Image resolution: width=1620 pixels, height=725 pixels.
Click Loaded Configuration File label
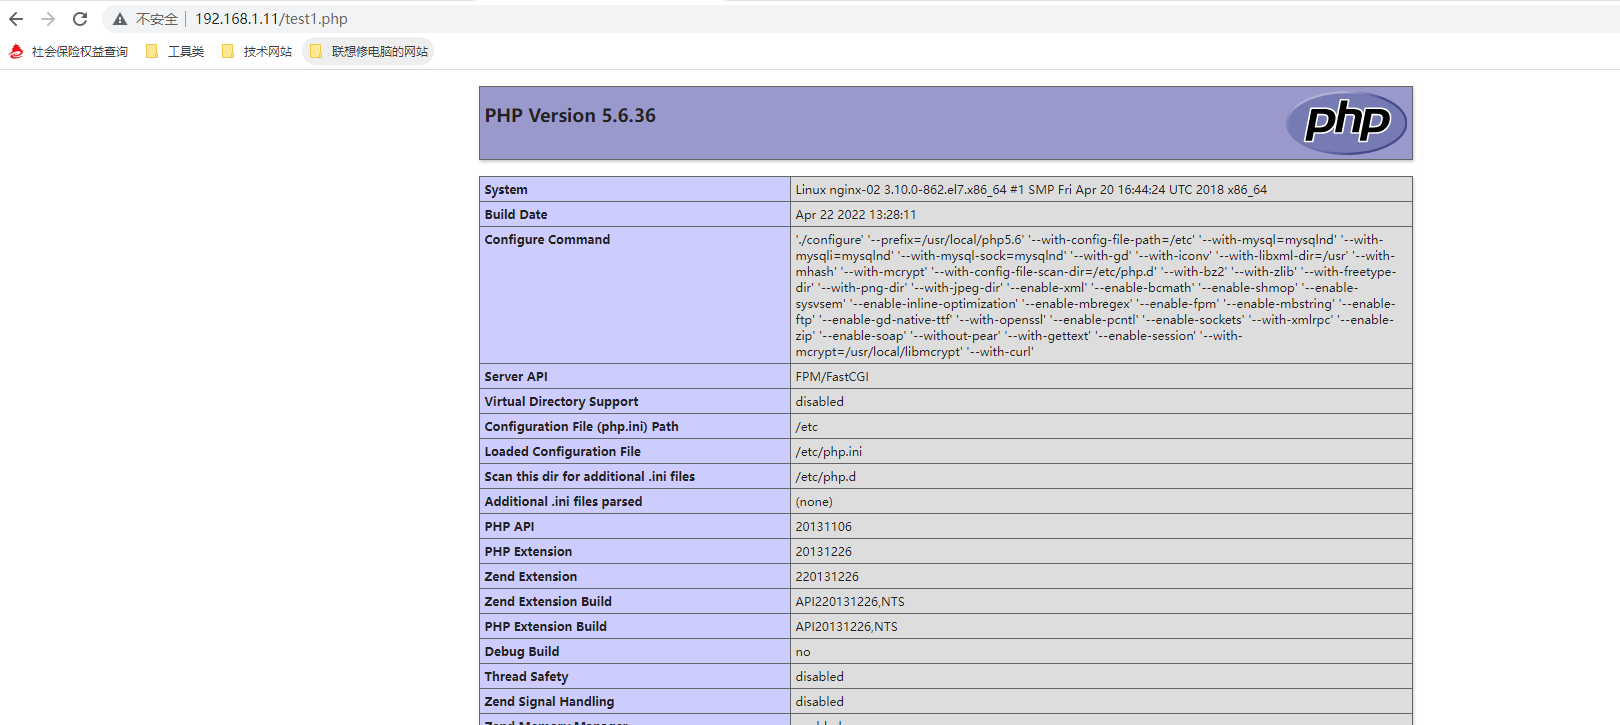[x=562, y=452]
